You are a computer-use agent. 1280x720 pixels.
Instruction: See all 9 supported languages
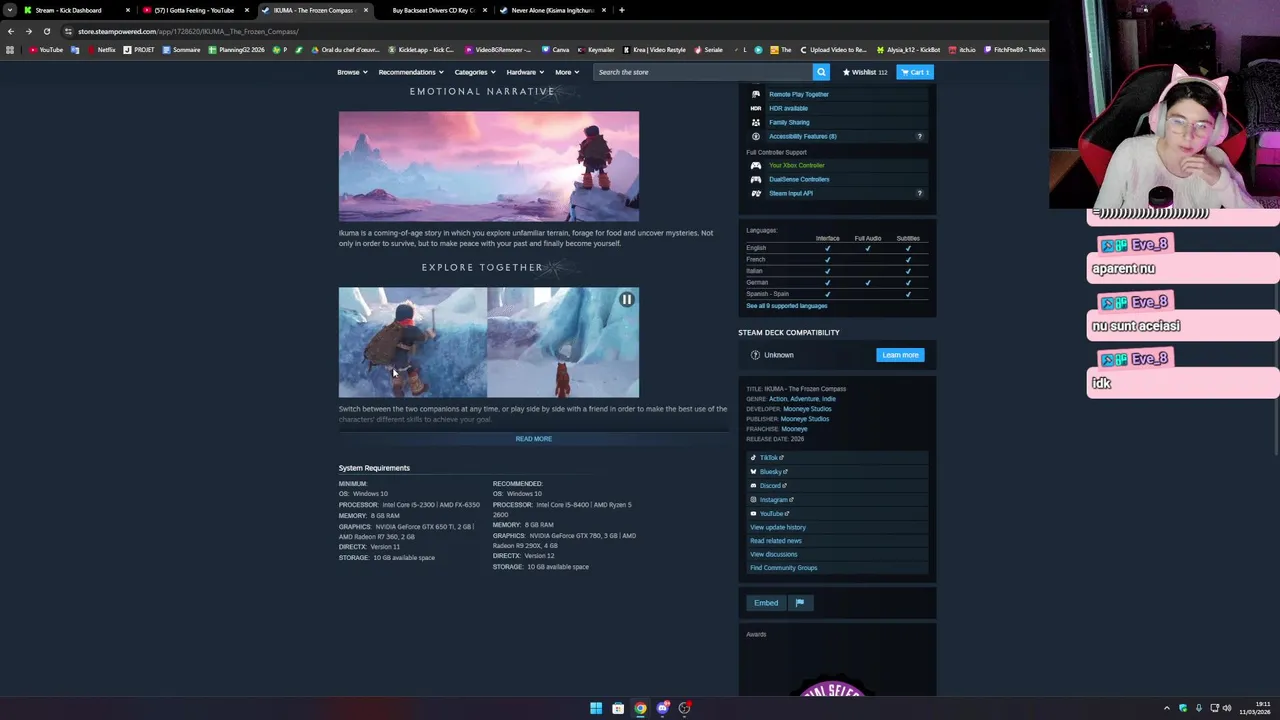[x=786, y=306]
